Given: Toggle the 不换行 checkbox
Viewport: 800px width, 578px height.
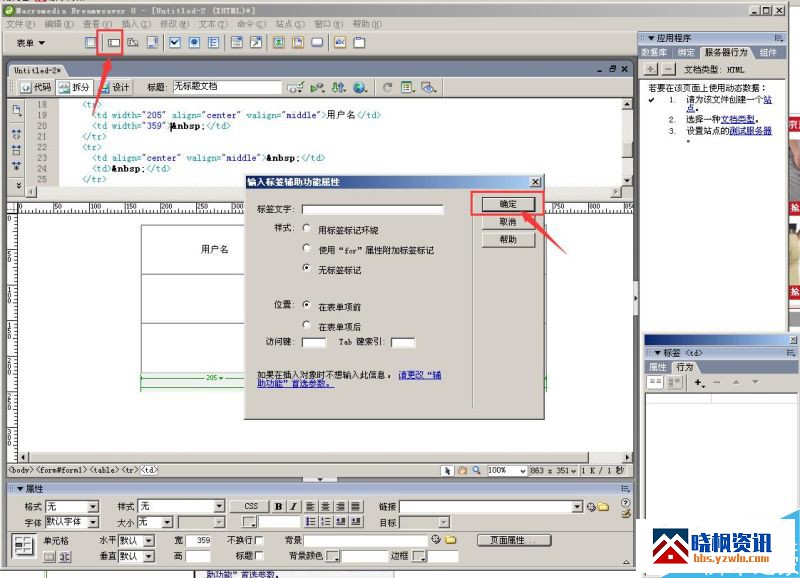Looking at the screenshot, I should (259, 540).
